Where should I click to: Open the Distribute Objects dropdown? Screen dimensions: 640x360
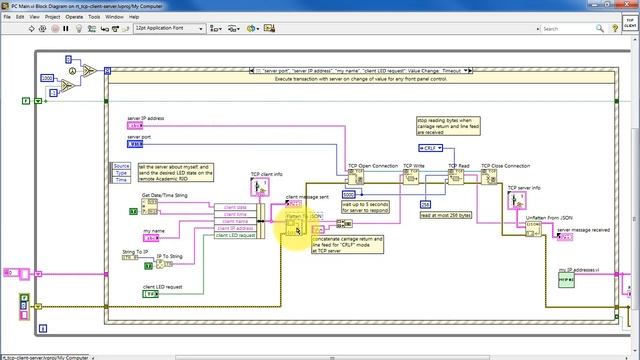pyautogui.click(x=233, y=29)
